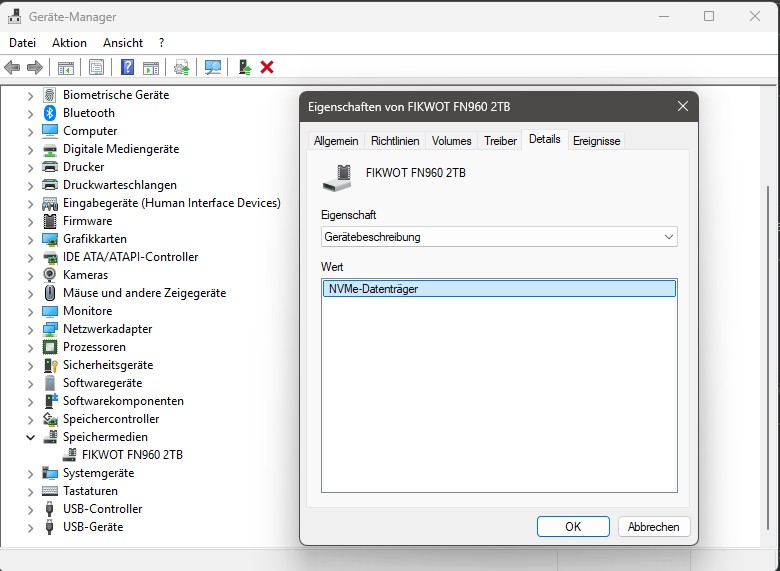Screen dimensions: 780x571
Task: Select the Details tab
Action: click(545, 139)
